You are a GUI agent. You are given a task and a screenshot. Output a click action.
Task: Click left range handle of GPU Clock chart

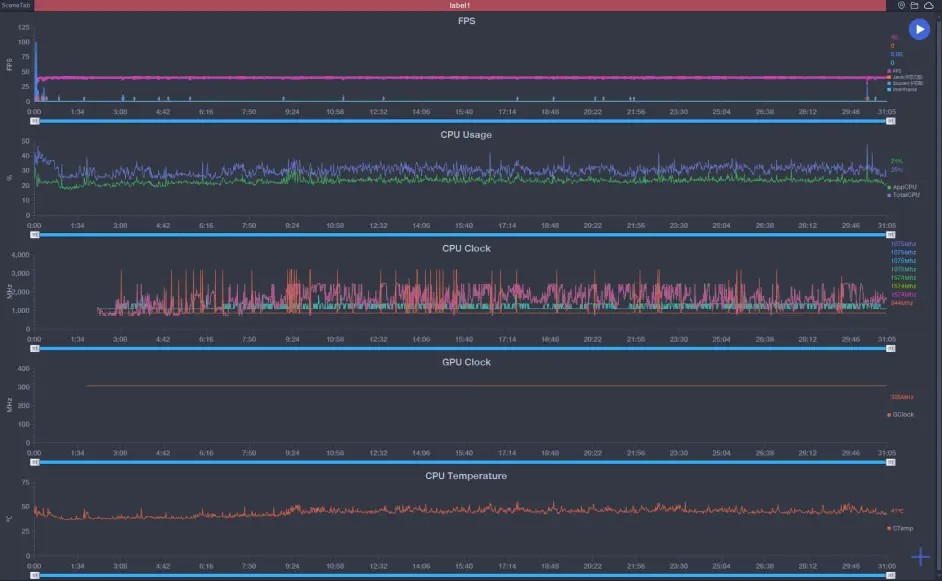(x=35, y=461)
